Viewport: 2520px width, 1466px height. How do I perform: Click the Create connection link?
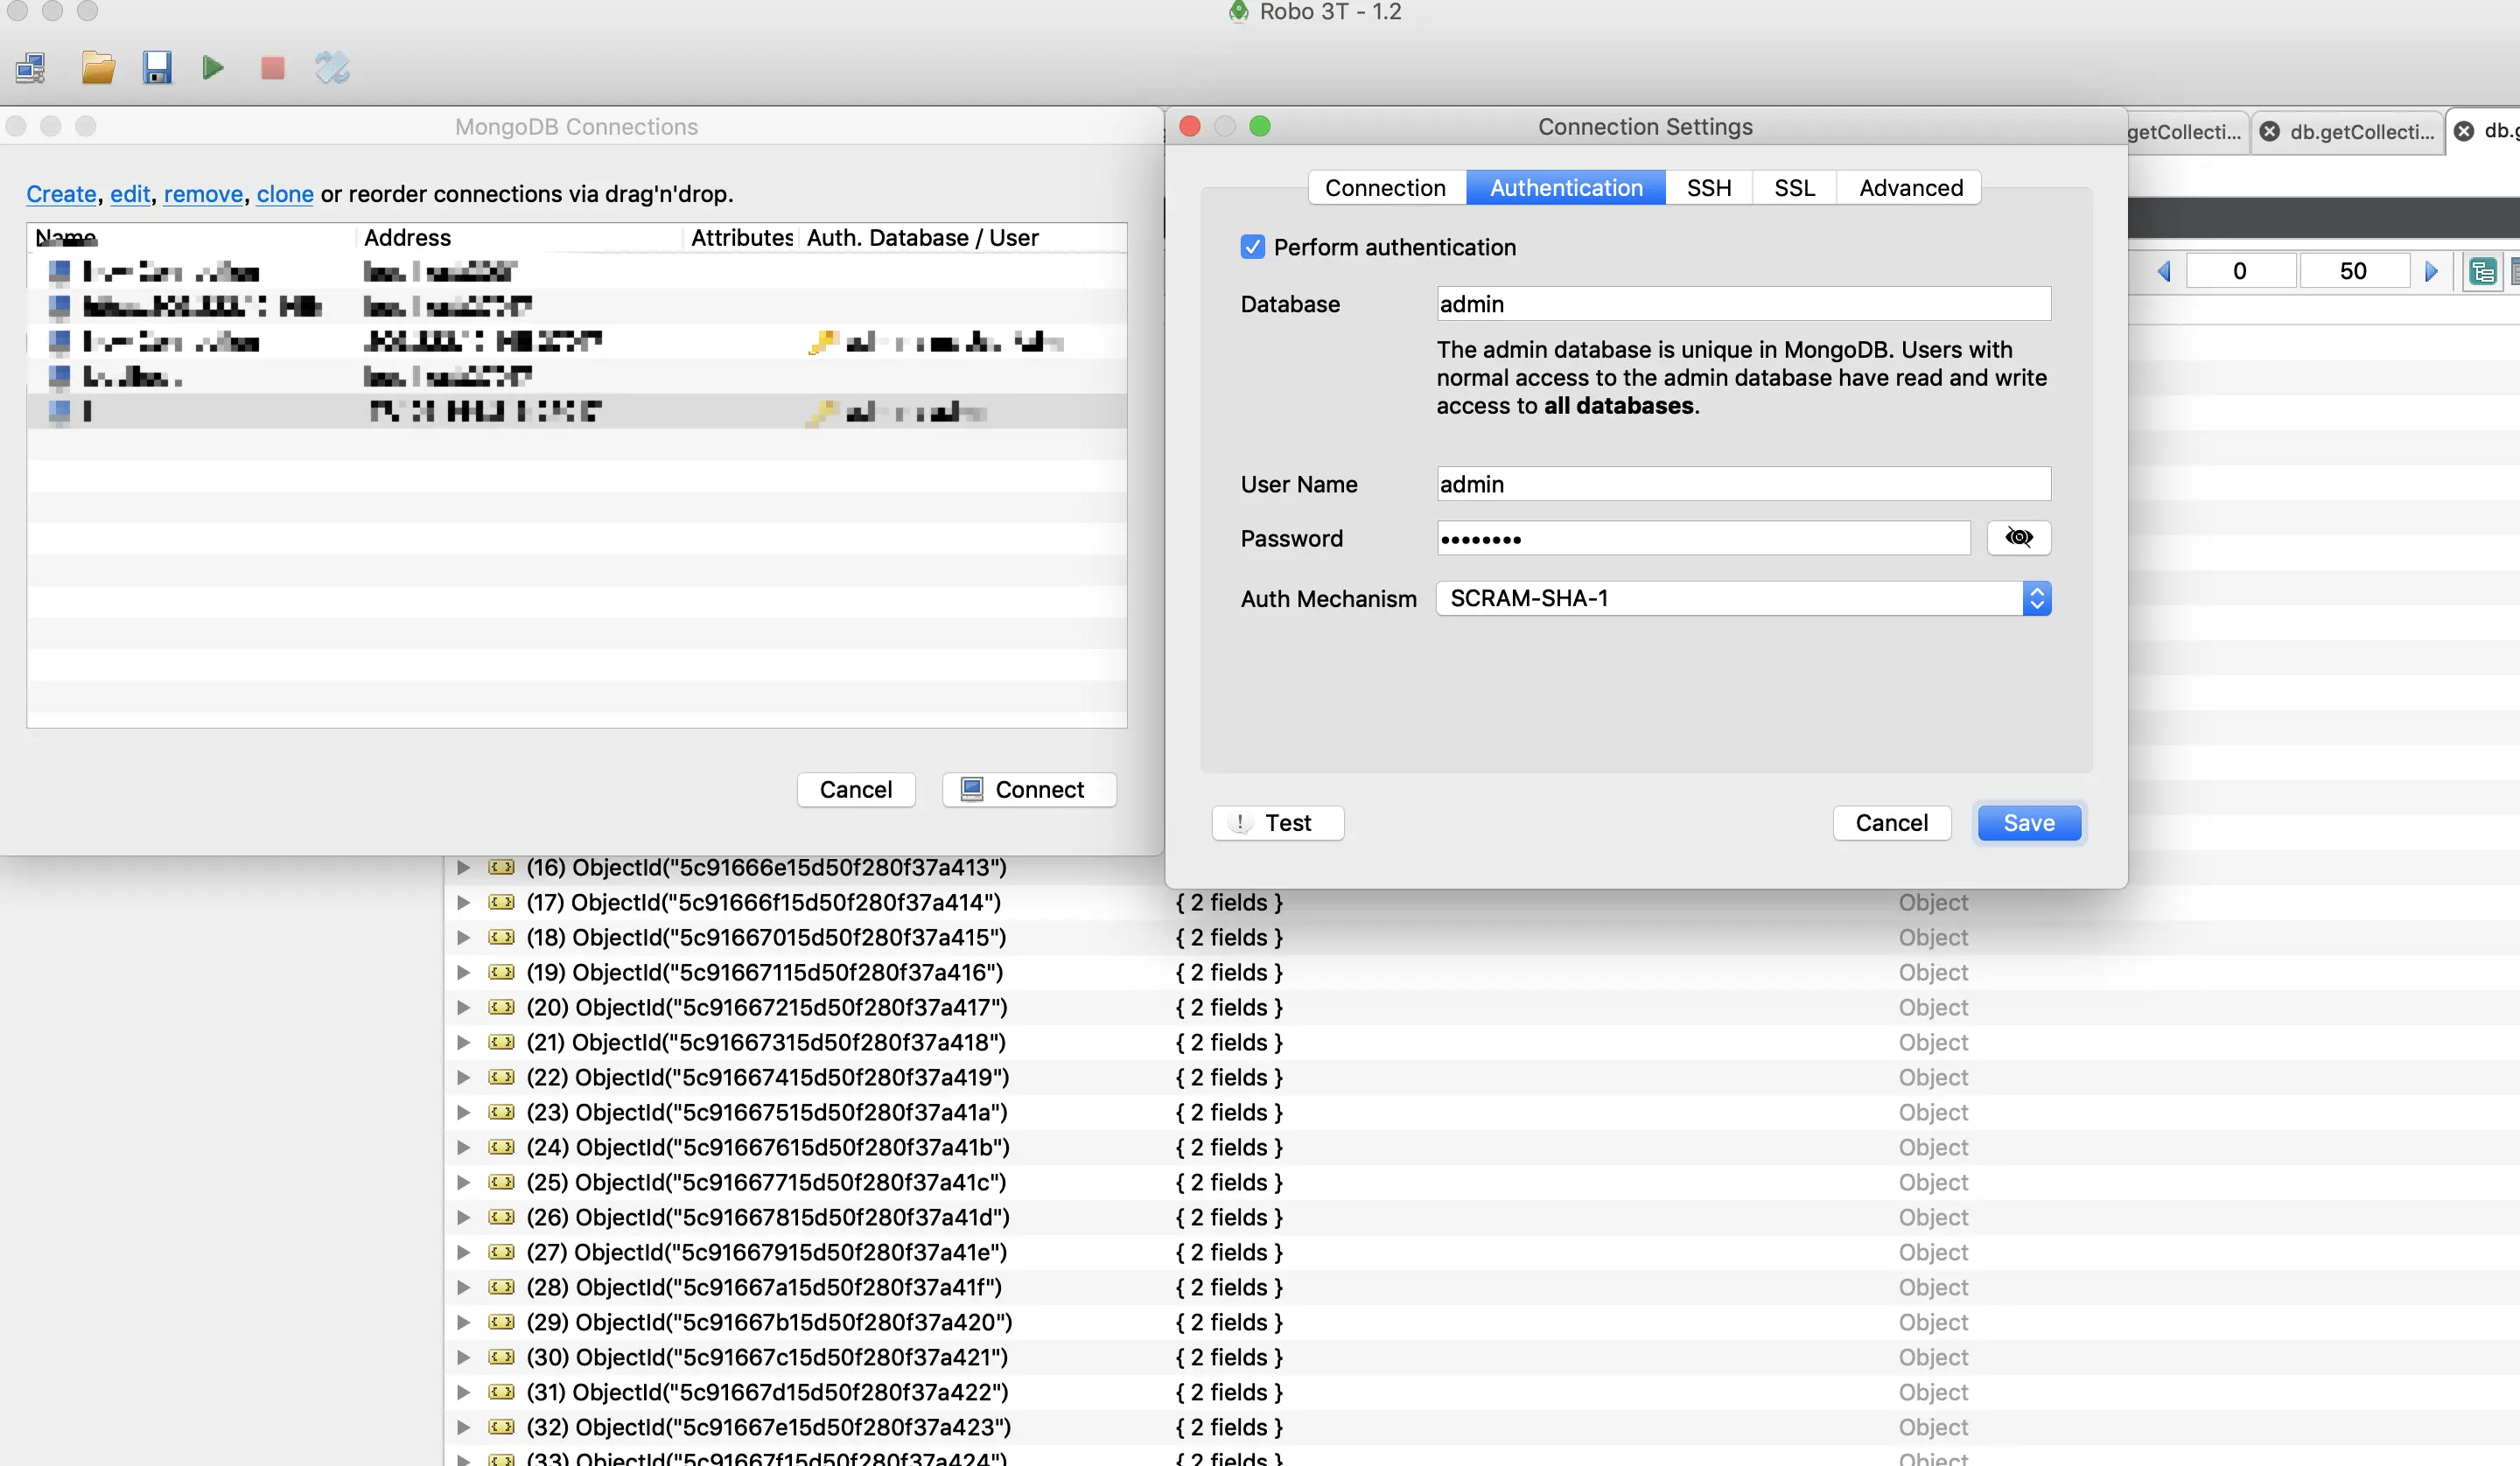[61, 194]
